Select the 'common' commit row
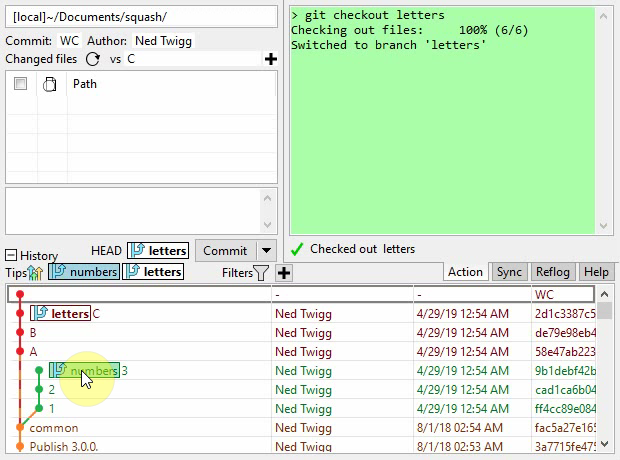The width and height of the screenshot is (620, 460). coord(54,427)
